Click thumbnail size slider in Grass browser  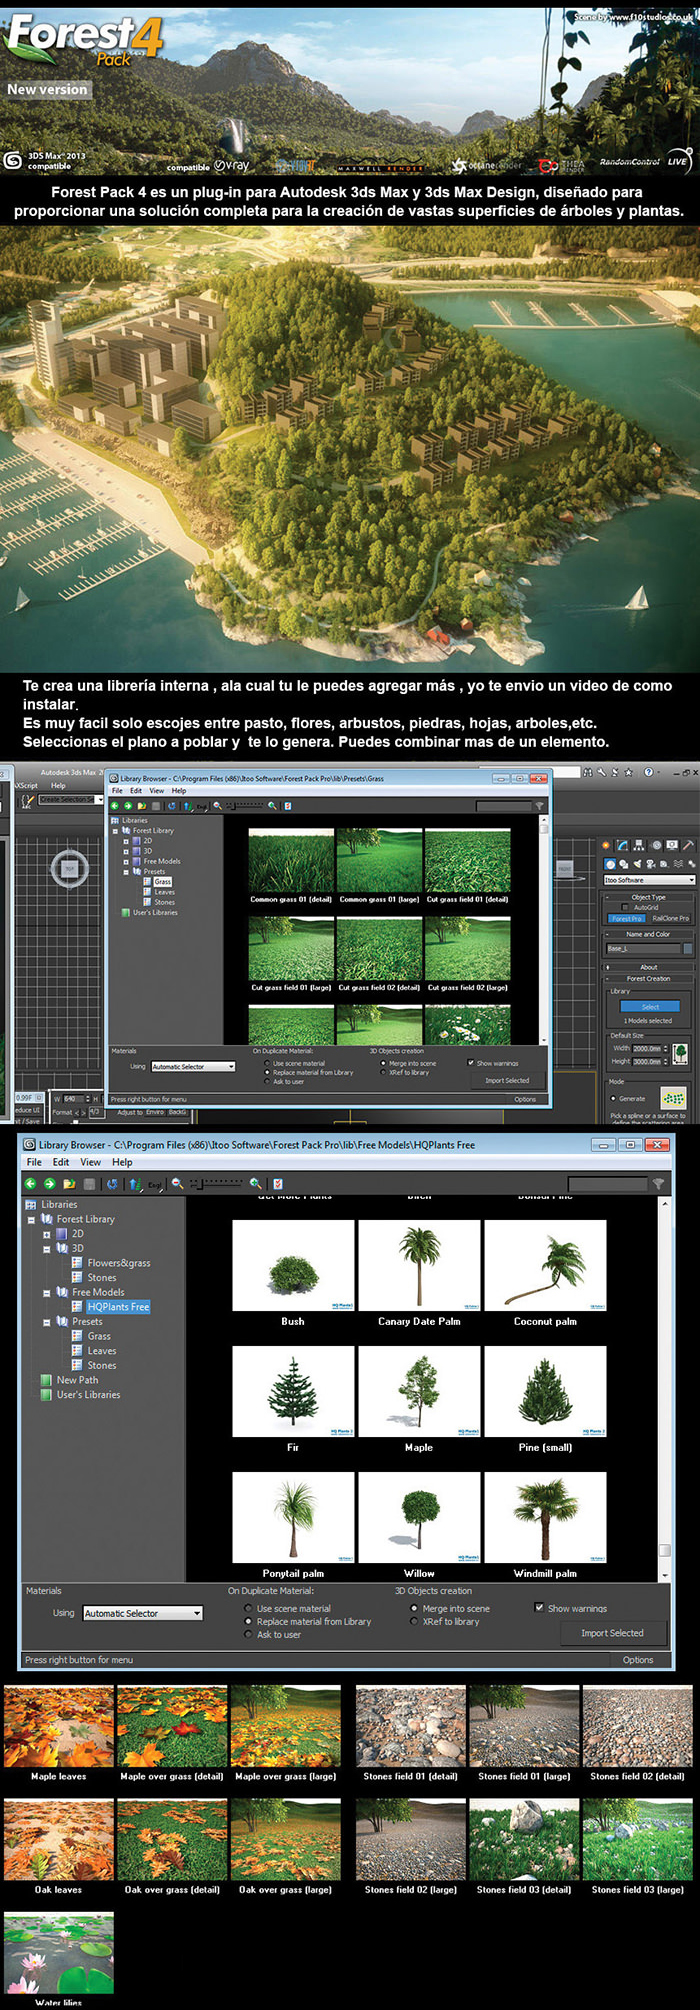[245, 805]
